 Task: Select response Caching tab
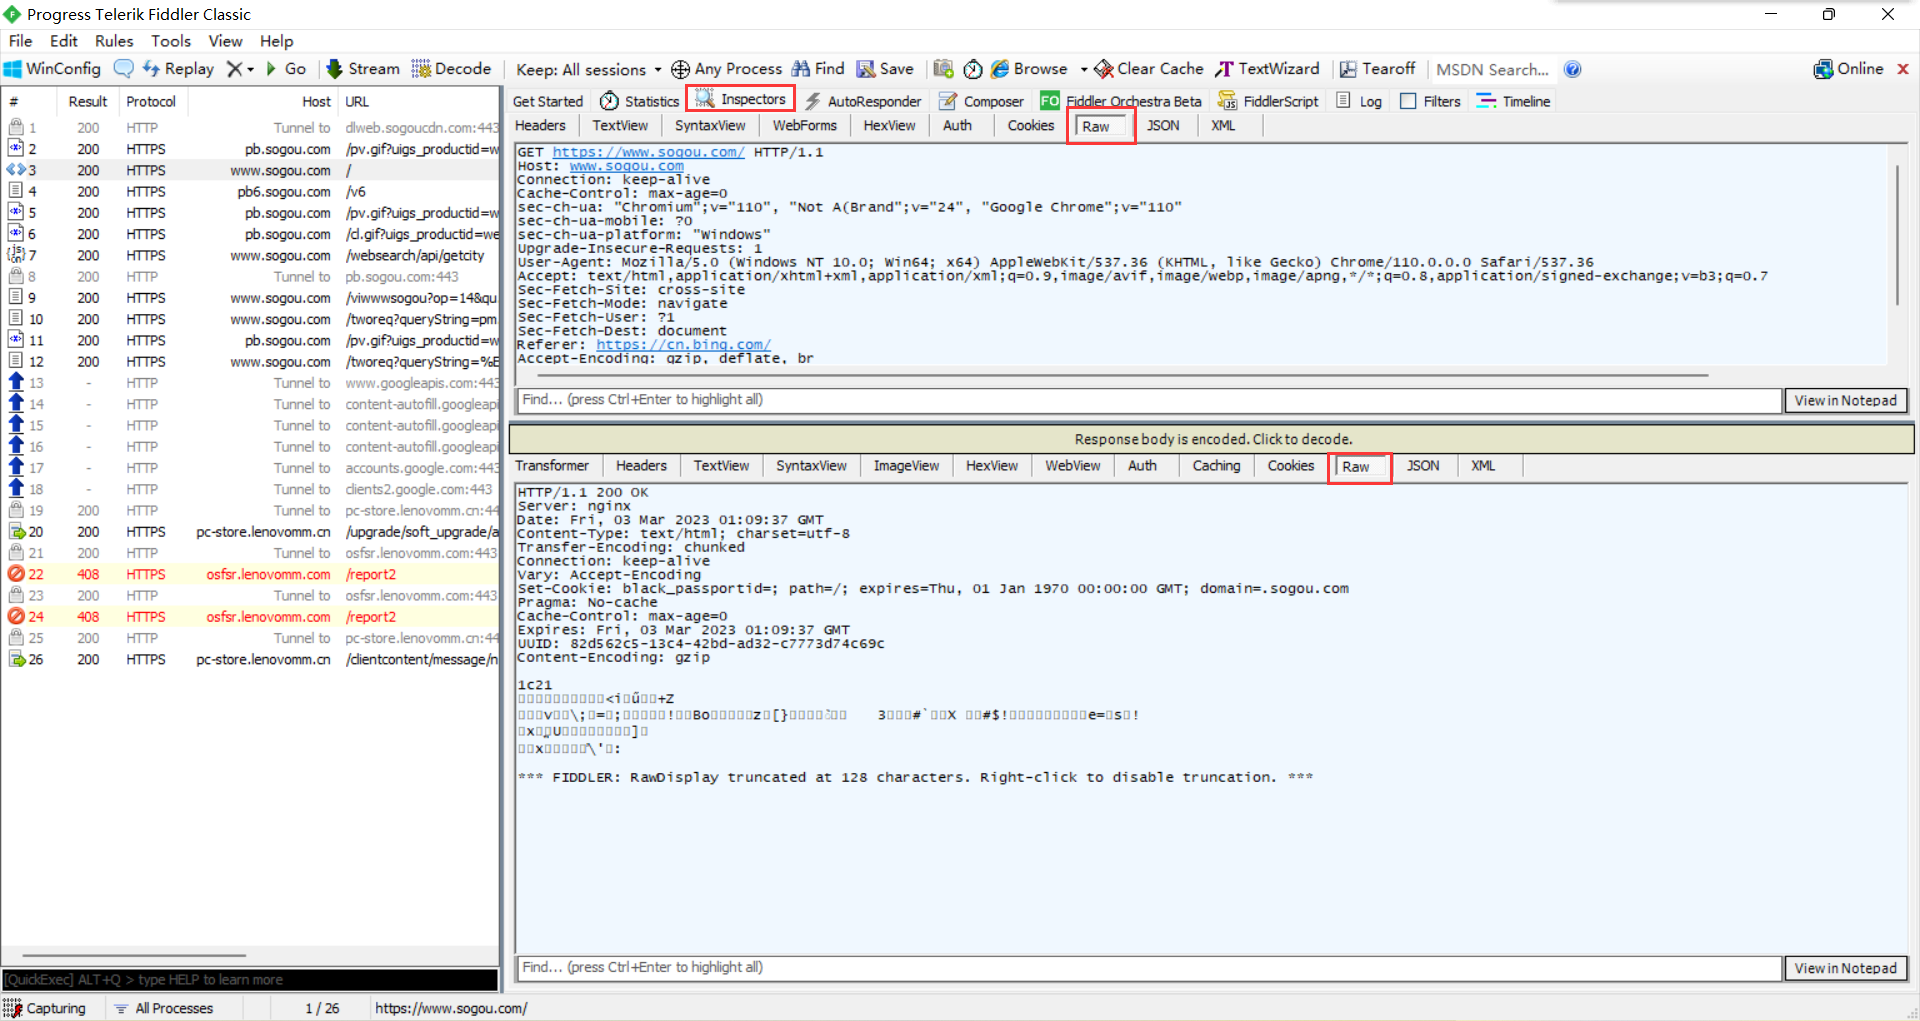point(1216,465)
